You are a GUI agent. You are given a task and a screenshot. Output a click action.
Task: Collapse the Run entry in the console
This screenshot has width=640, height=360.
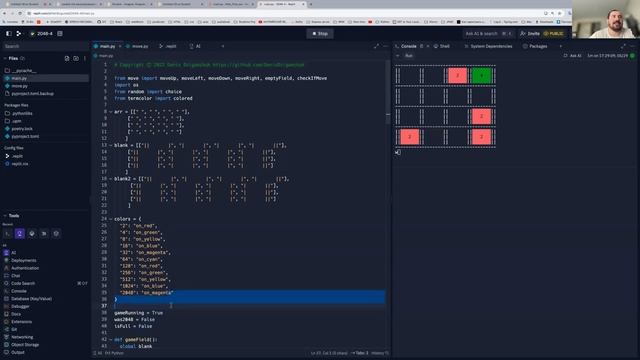[398, 56]
